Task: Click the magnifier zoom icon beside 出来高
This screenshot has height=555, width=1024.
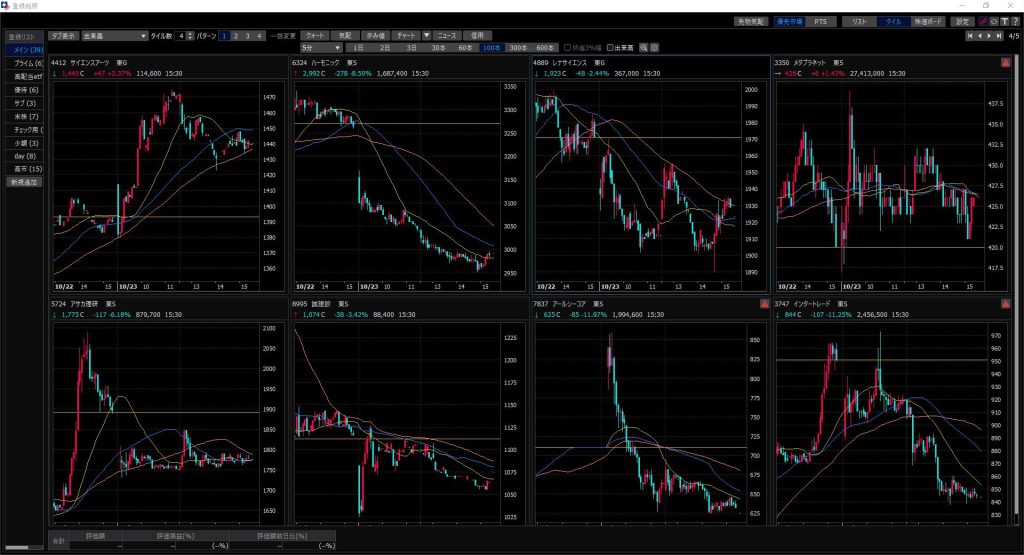Action: click(645, 47)
